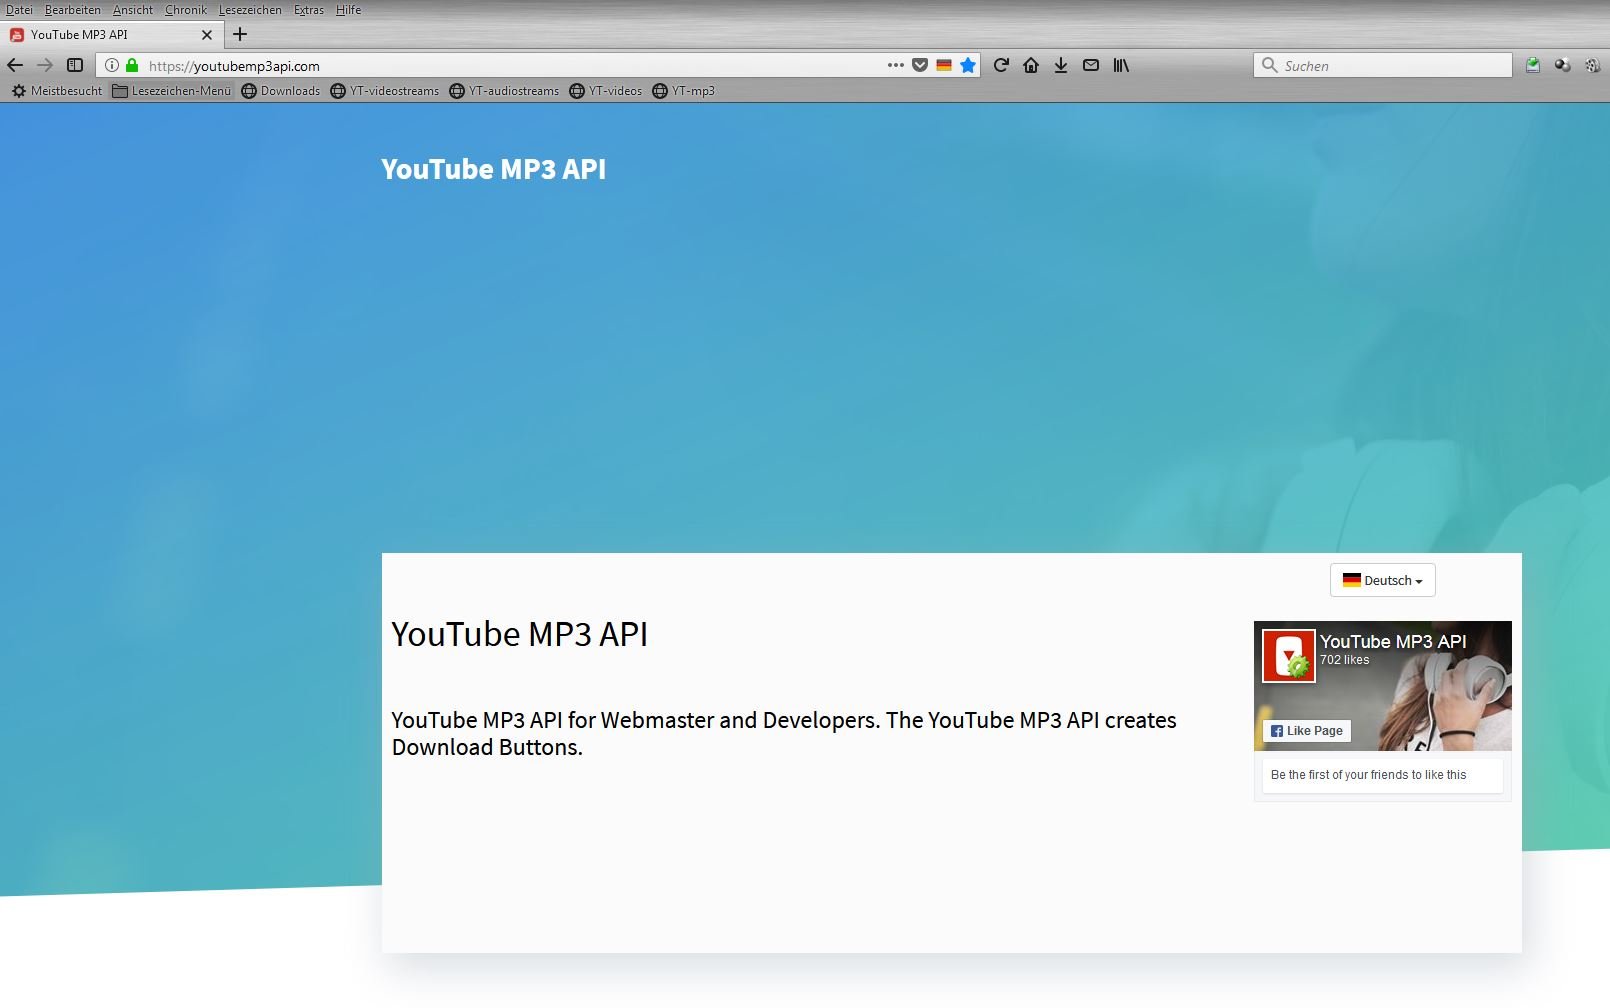Viewport: 1610px width, 1008px height.
Task: Click the reload page icon
Action: coord(1001,65)
